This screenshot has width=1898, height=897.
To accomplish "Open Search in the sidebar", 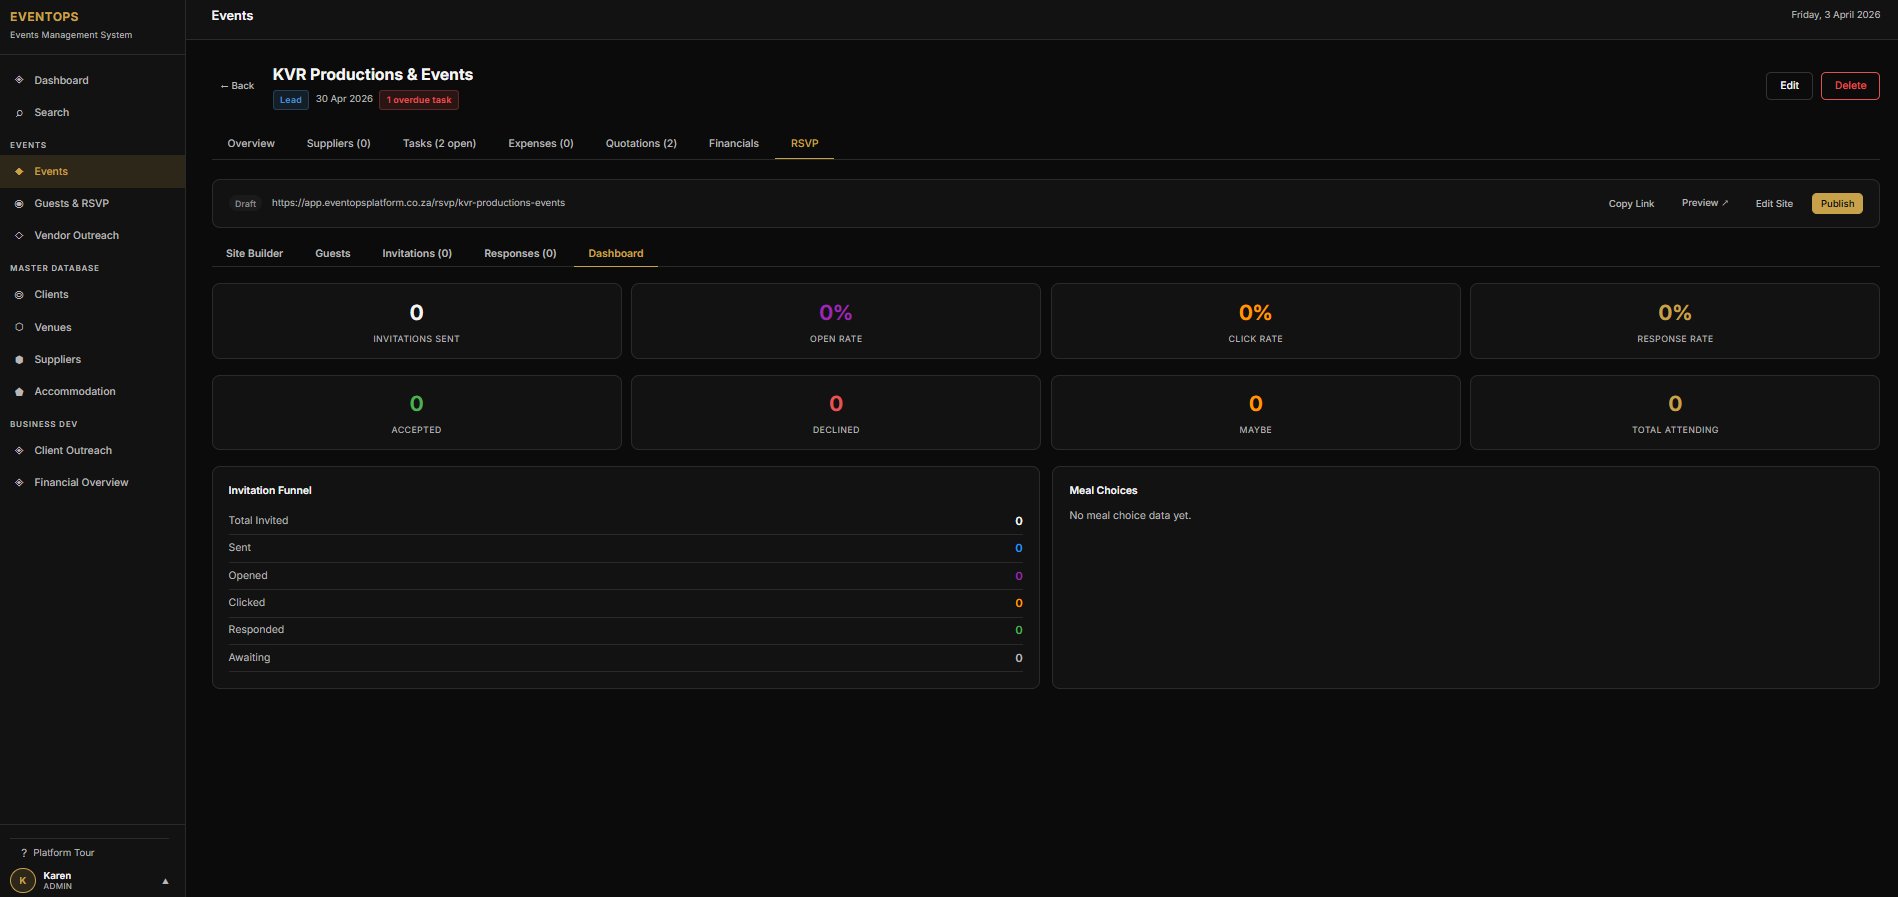I will click(x=92, y=113).
